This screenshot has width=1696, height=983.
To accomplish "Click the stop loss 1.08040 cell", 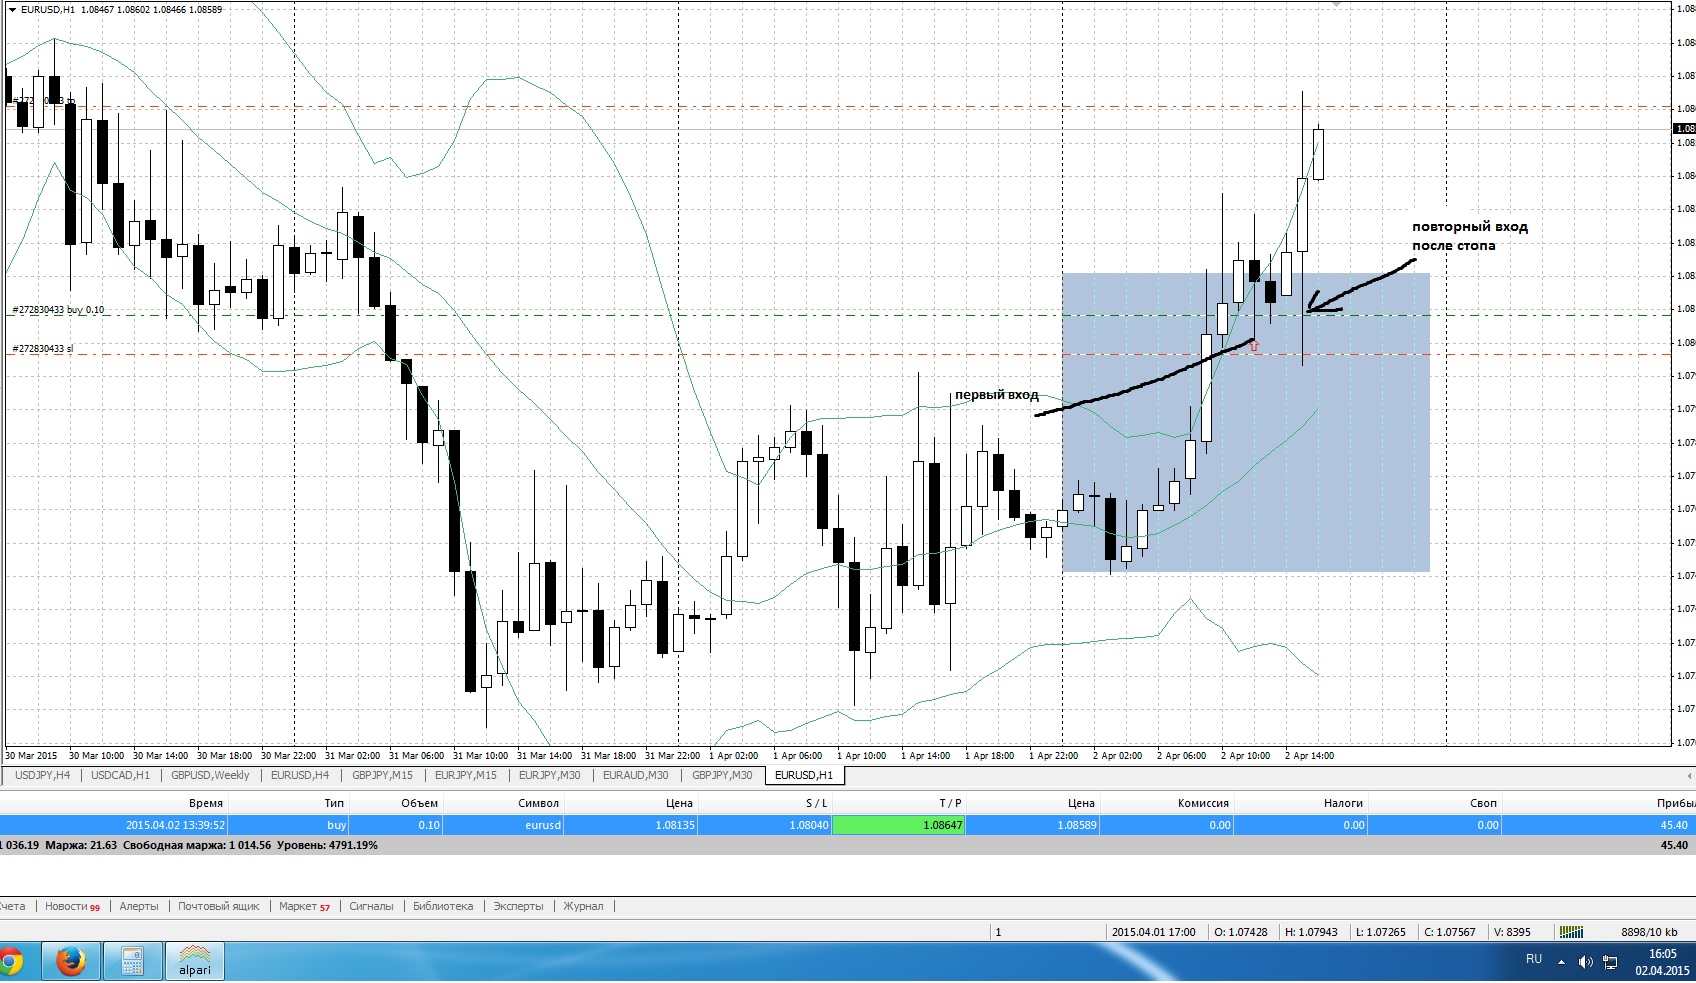I will 808,825.
